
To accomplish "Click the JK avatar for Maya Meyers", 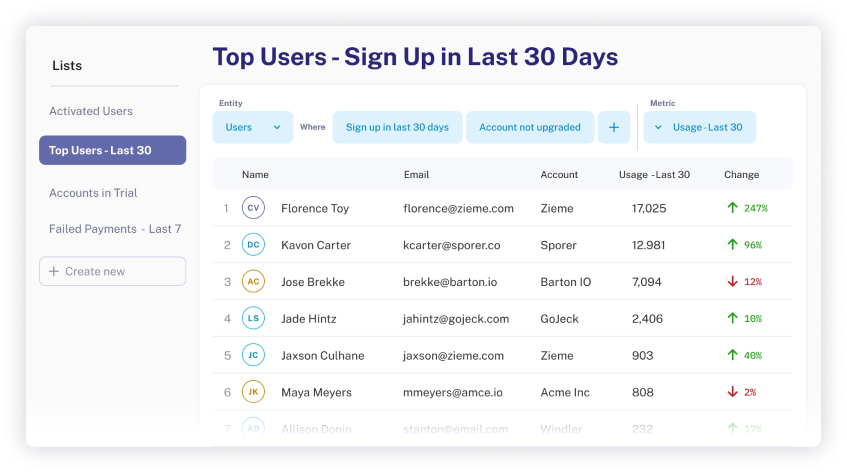I will (253, 392).
